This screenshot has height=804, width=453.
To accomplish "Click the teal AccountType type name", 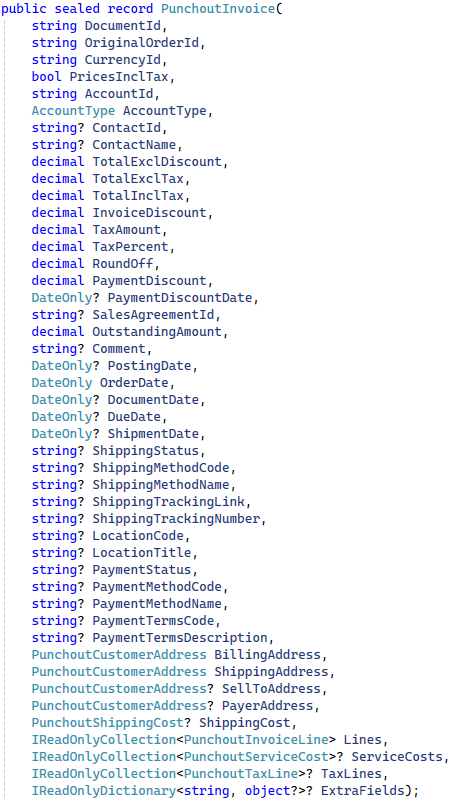I will coord(73,111).
